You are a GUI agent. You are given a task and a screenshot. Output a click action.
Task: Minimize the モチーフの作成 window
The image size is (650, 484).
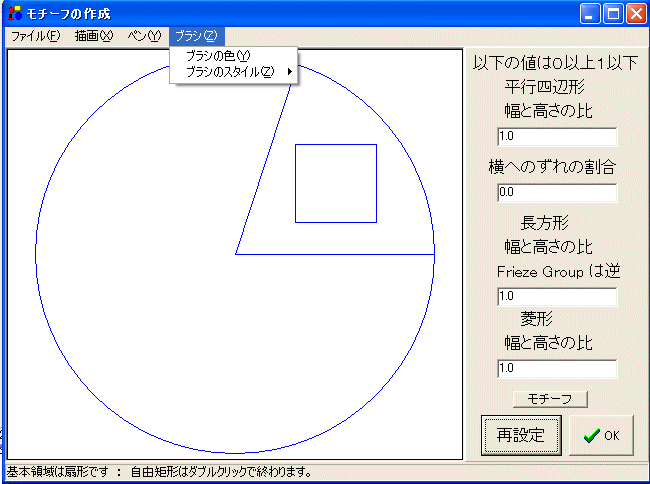(589, 14)
